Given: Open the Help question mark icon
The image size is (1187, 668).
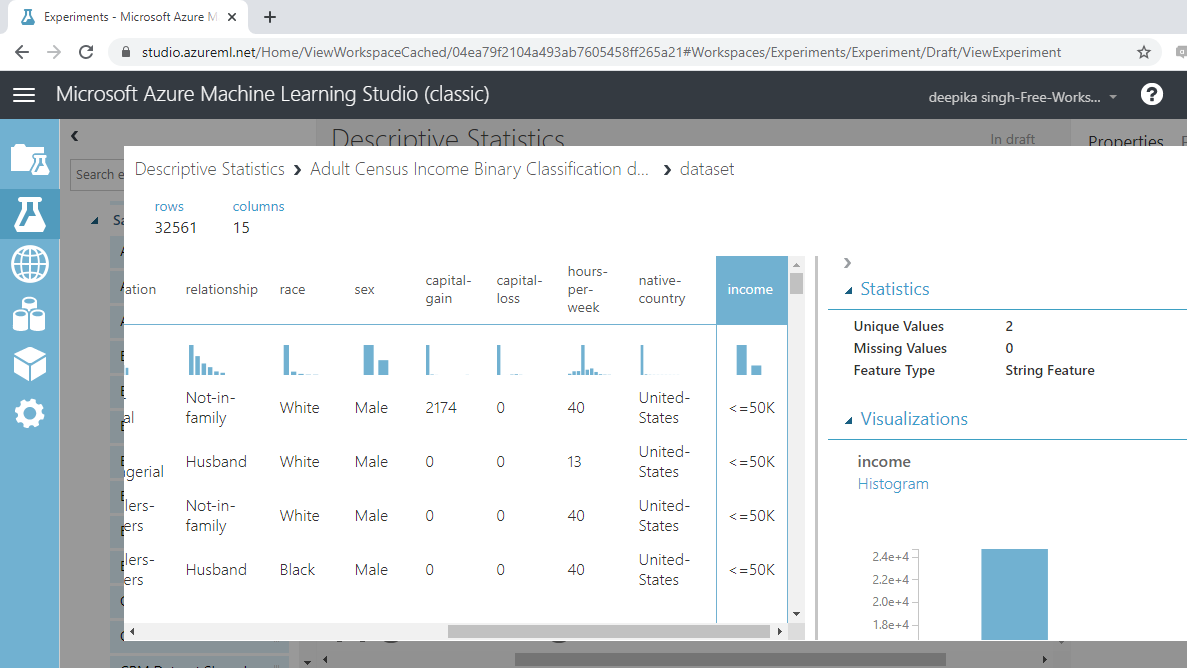Looking at the screenshot, I should coord(1151,95).
